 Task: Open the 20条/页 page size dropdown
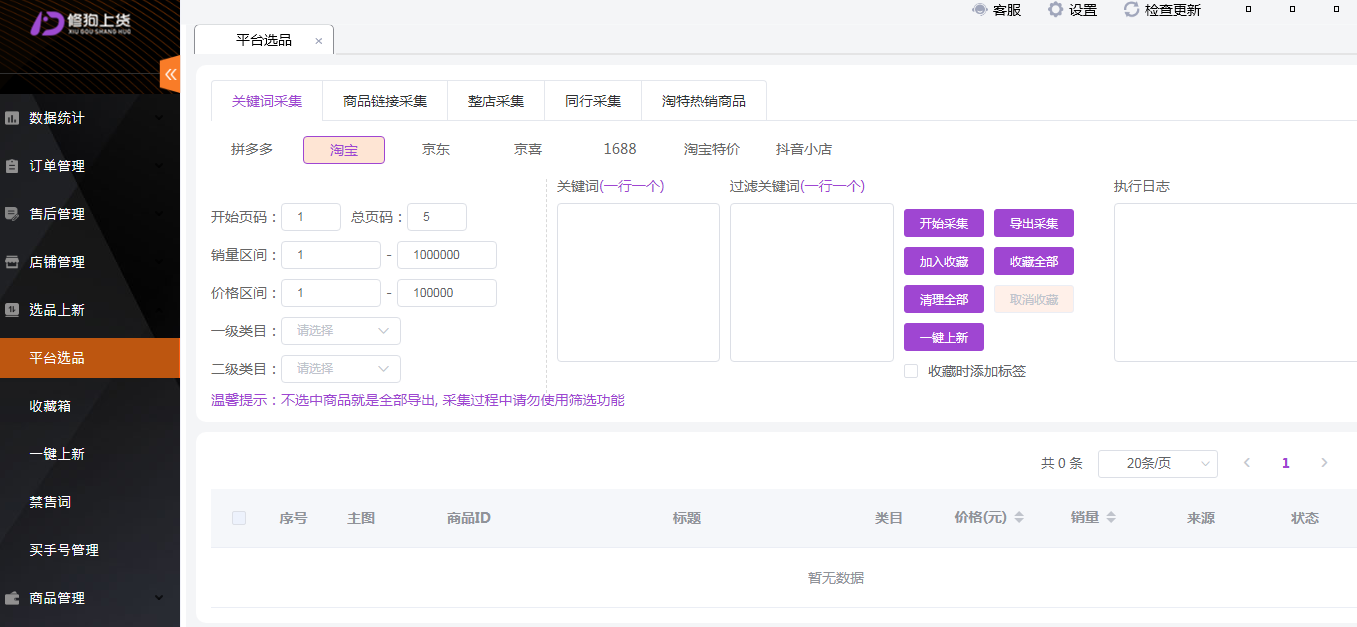coord(1157,463)
